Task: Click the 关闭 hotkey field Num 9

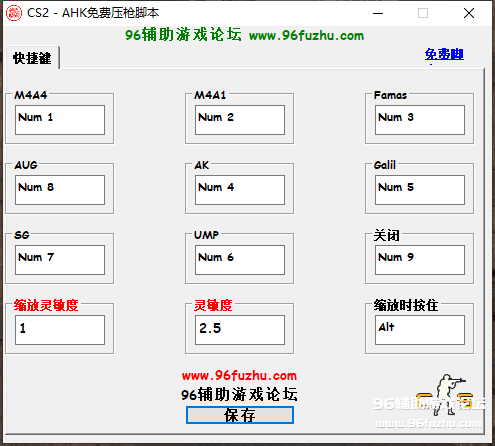Action: pyautogui.click(x=420, y=260)
